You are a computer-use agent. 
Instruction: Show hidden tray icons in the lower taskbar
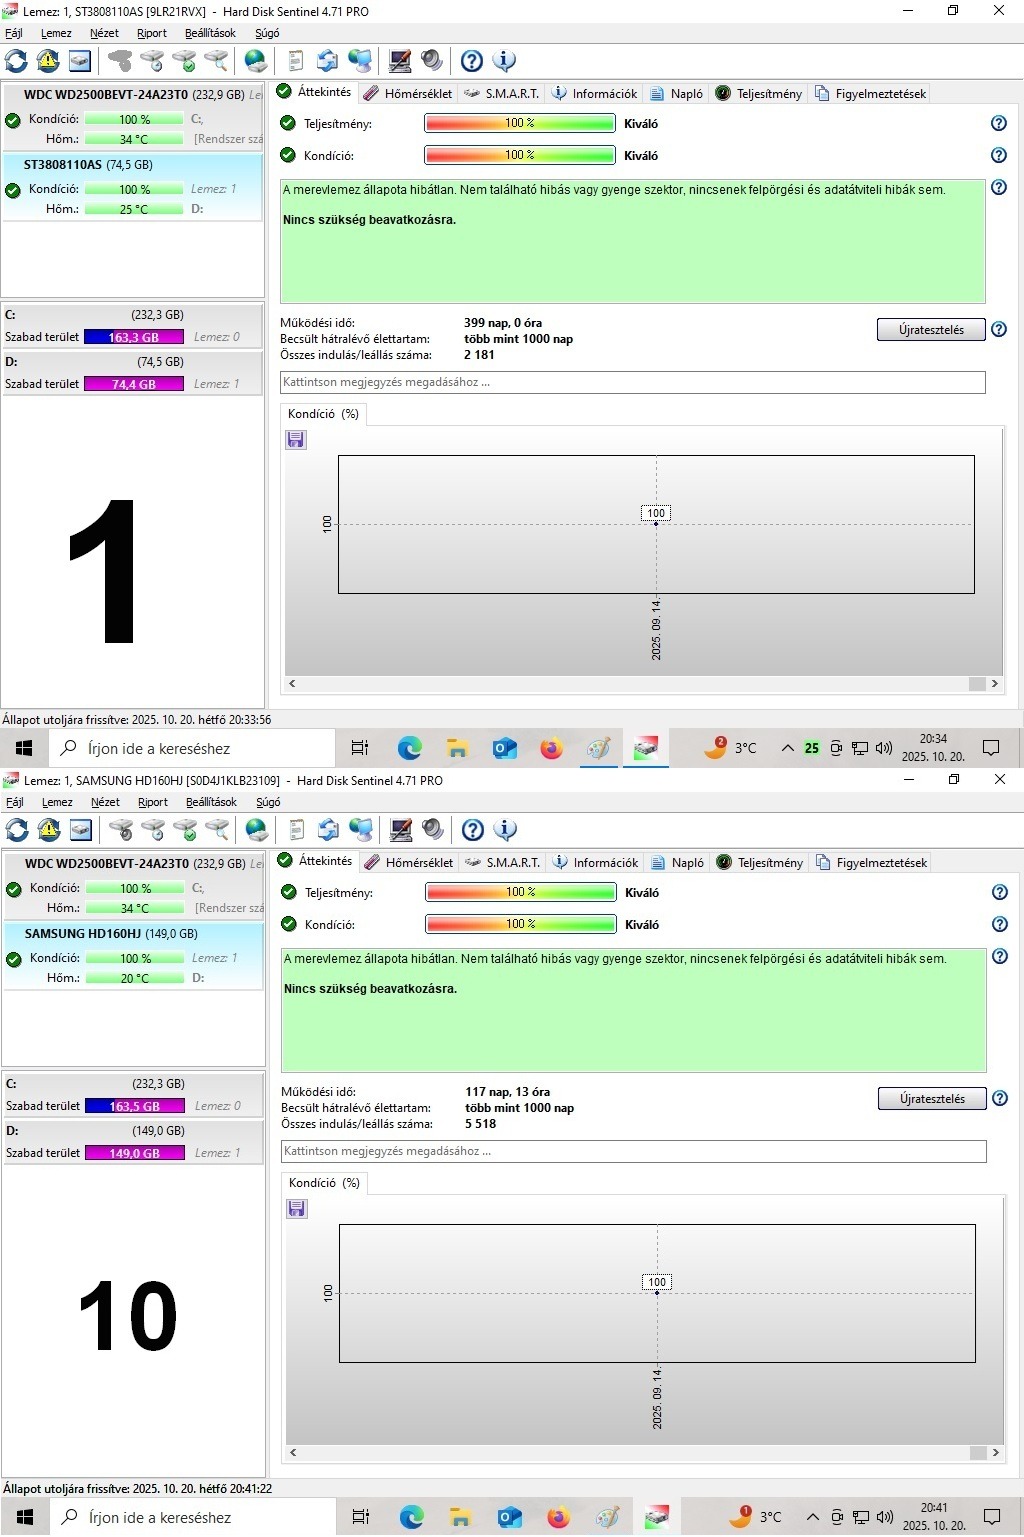pos(812,1517)
